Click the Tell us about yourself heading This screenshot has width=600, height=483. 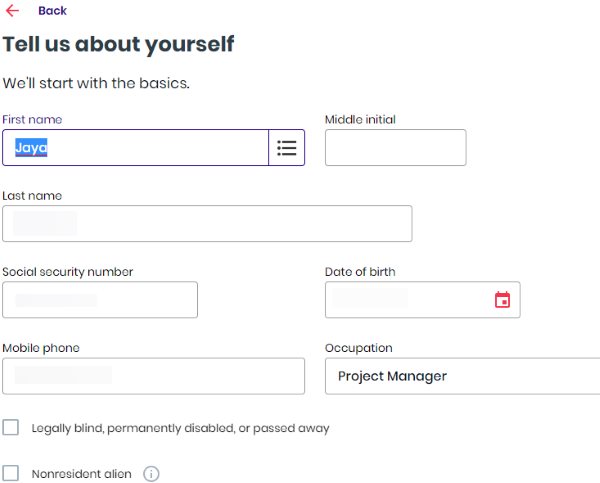coord(118,45)
